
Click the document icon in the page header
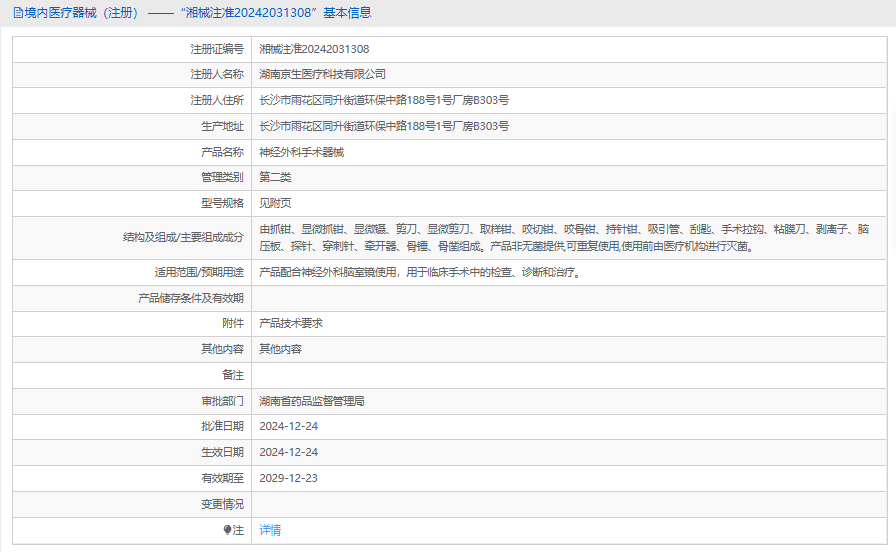coord(18,13)
